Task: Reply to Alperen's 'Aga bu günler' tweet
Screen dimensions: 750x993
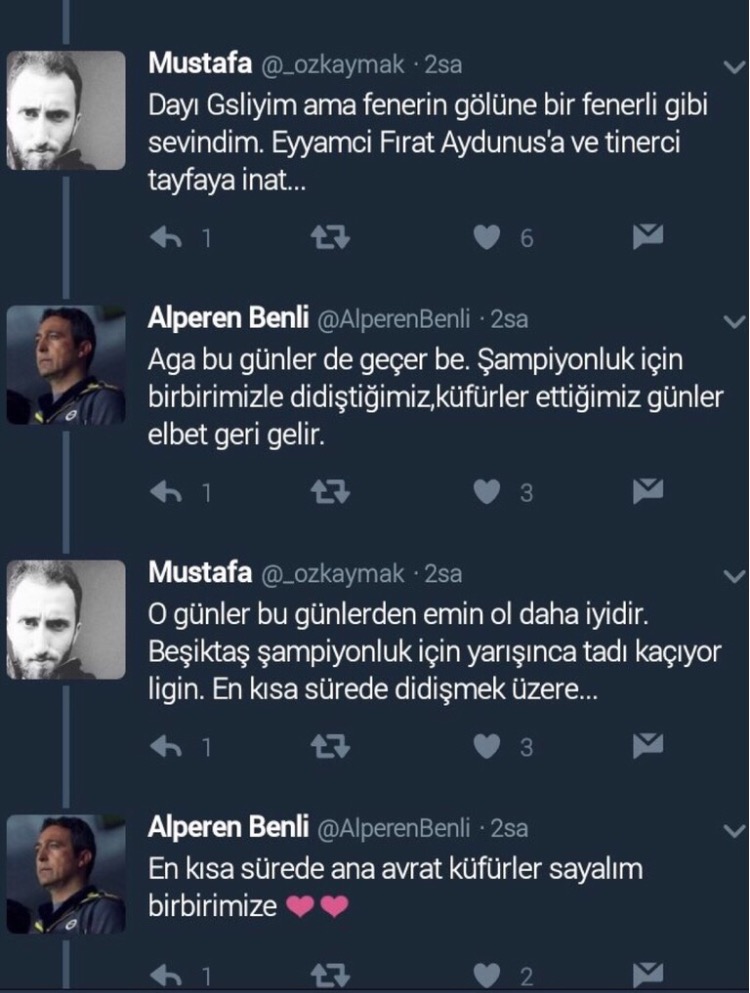Action: [x=164, y=492]
